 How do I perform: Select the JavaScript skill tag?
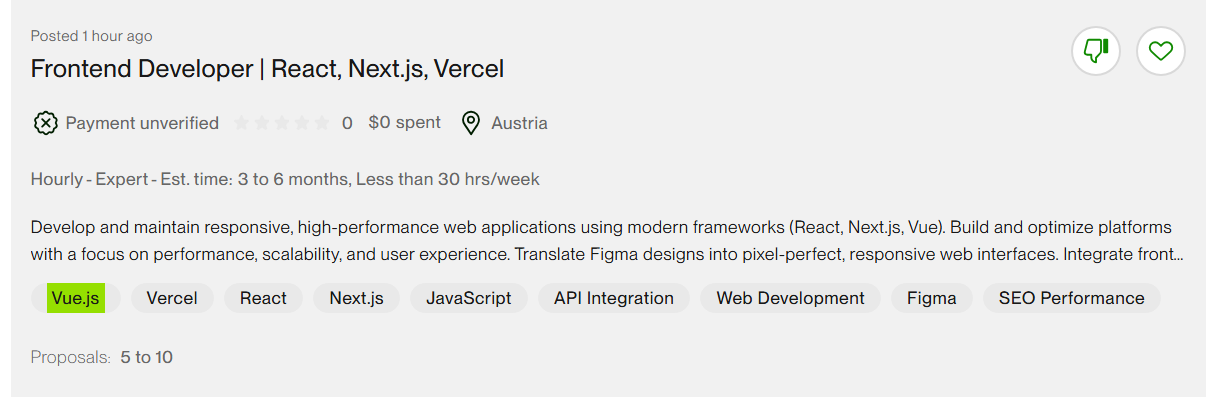pos(468,298)
